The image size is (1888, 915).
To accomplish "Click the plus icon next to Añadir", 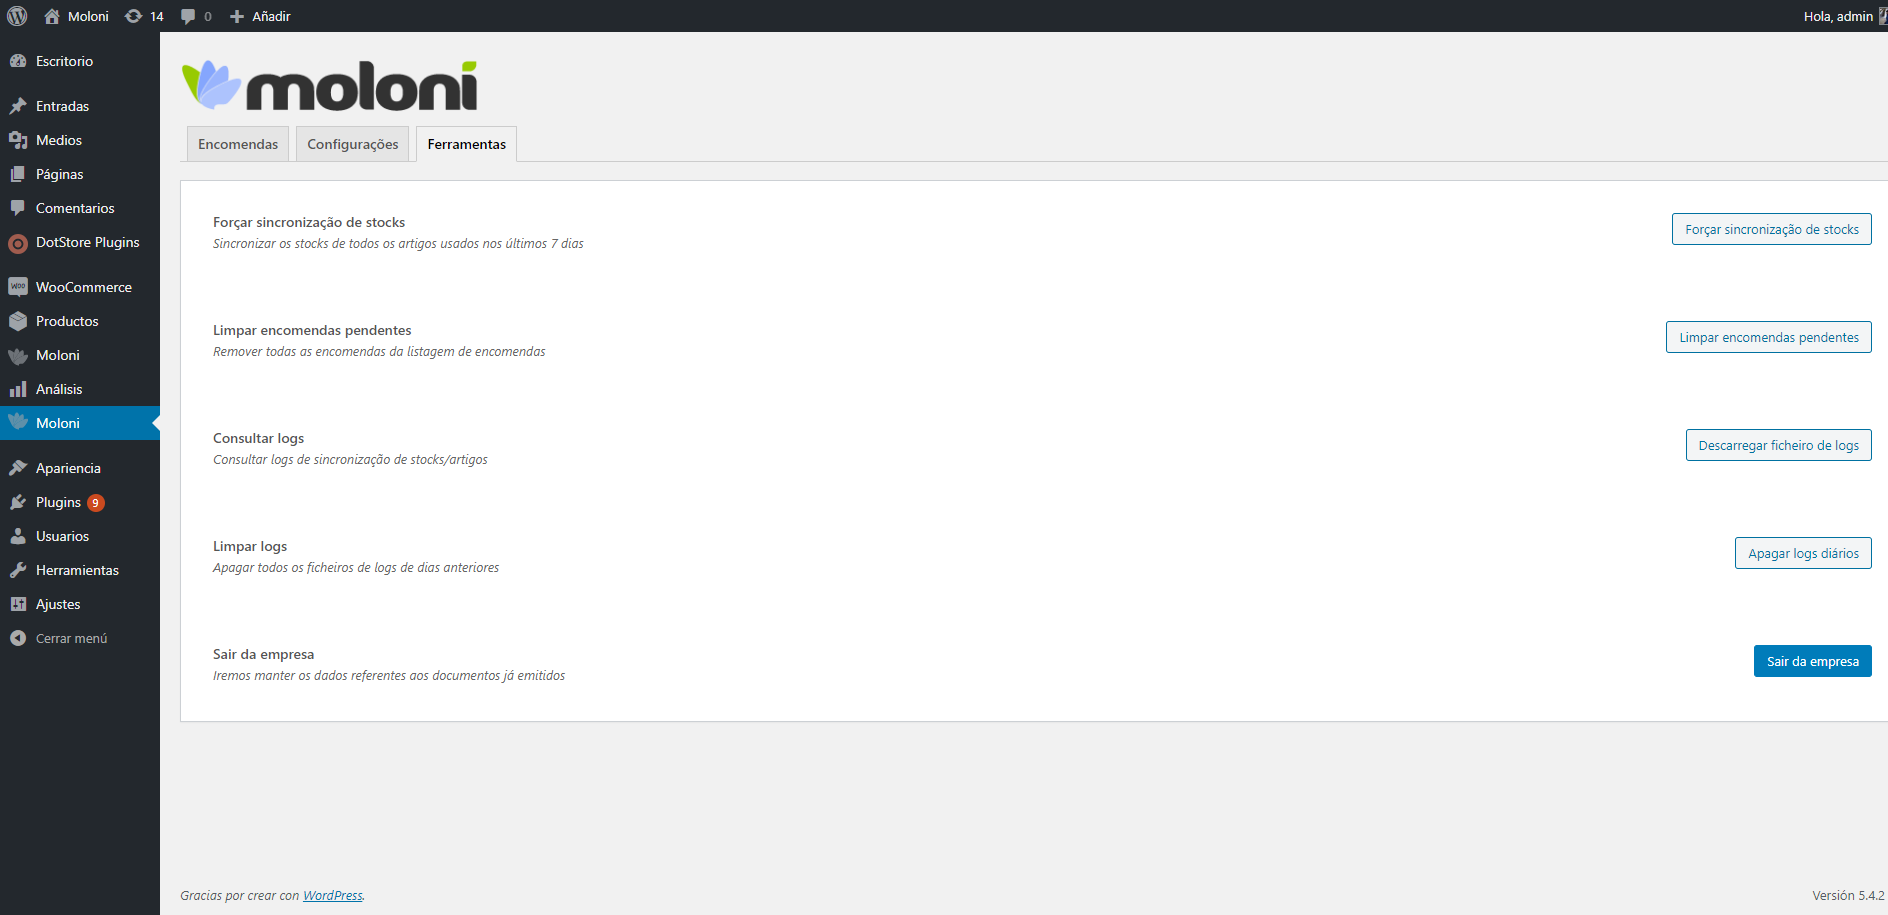I will 237,16.
